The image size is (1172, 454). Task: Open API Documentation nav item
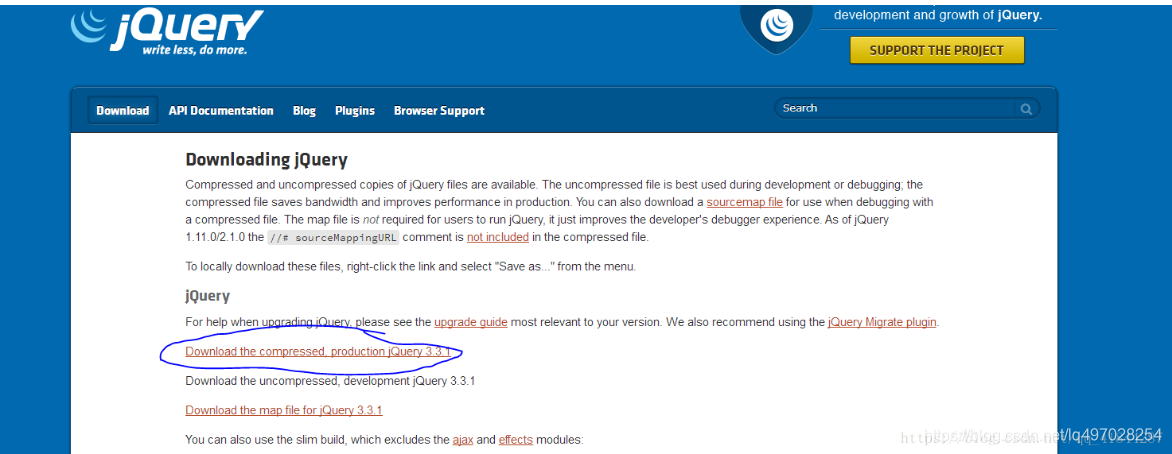pyautogui.click(x=221, y=111)
